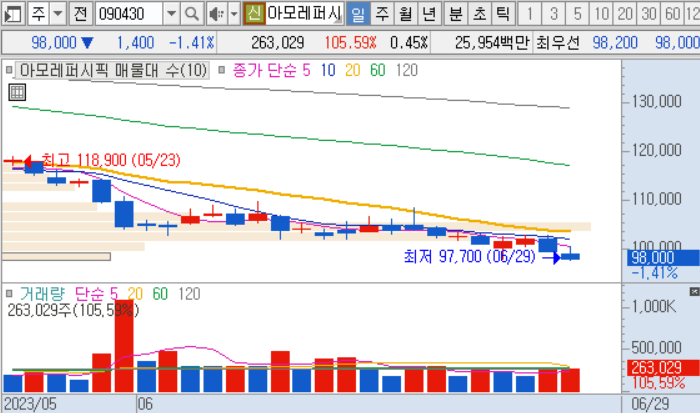The width and height of the screenshot is (700, 413).
Task: Click the 06/29 date label
Action: 650,404
